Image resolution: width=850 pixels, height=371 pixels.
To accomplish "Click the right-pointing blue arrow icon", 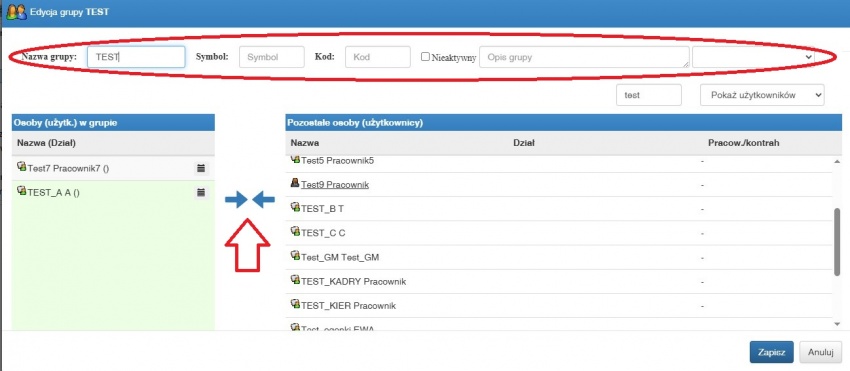I will click(236, 200).
